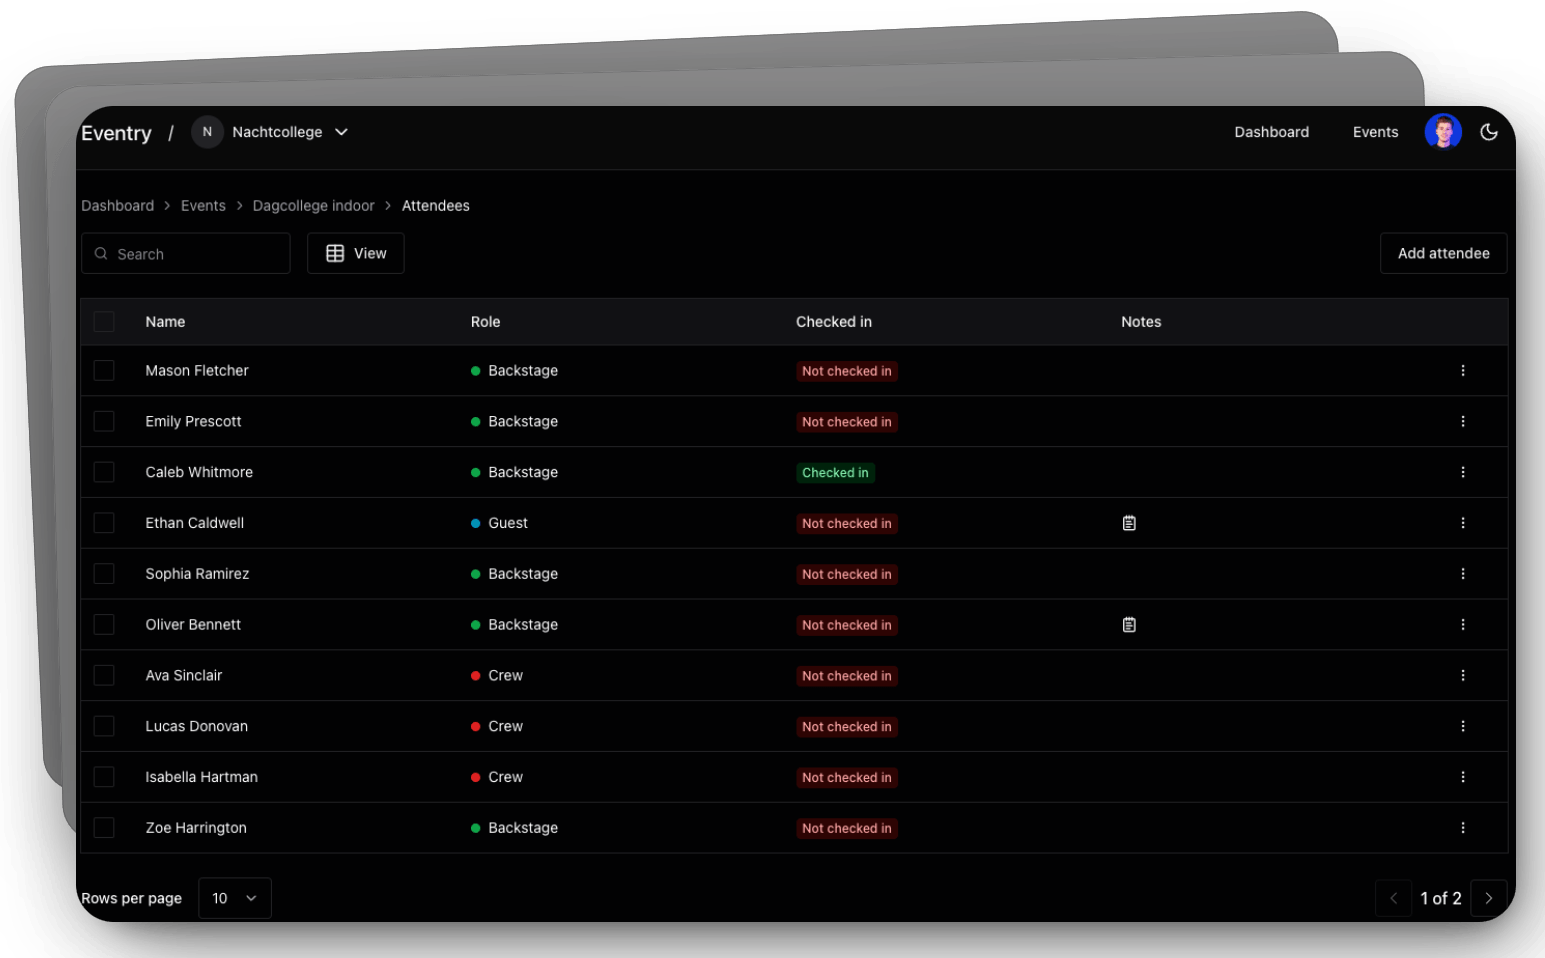
Task: Open the actions menu for Isabella Hartman
Action: point(1463,776)
